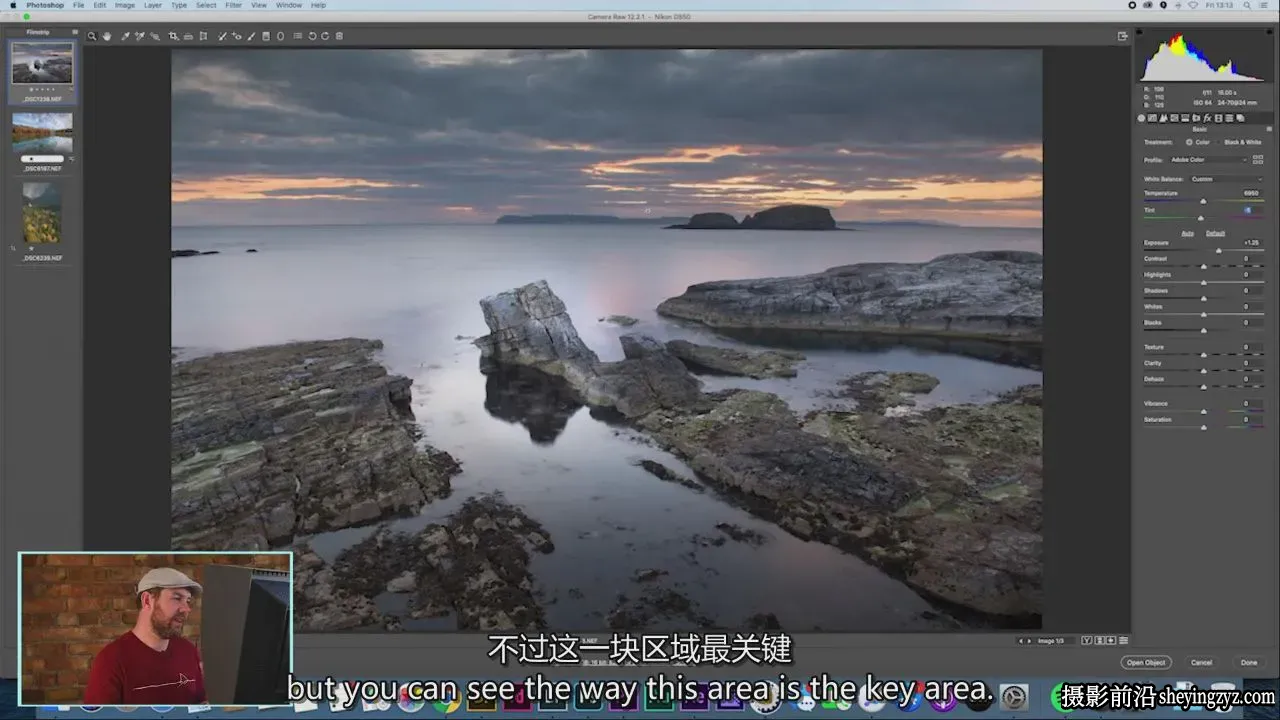This screenshot has height=720, width=1280.
Task: Open the Filter menu
Action: pos(233,5)
